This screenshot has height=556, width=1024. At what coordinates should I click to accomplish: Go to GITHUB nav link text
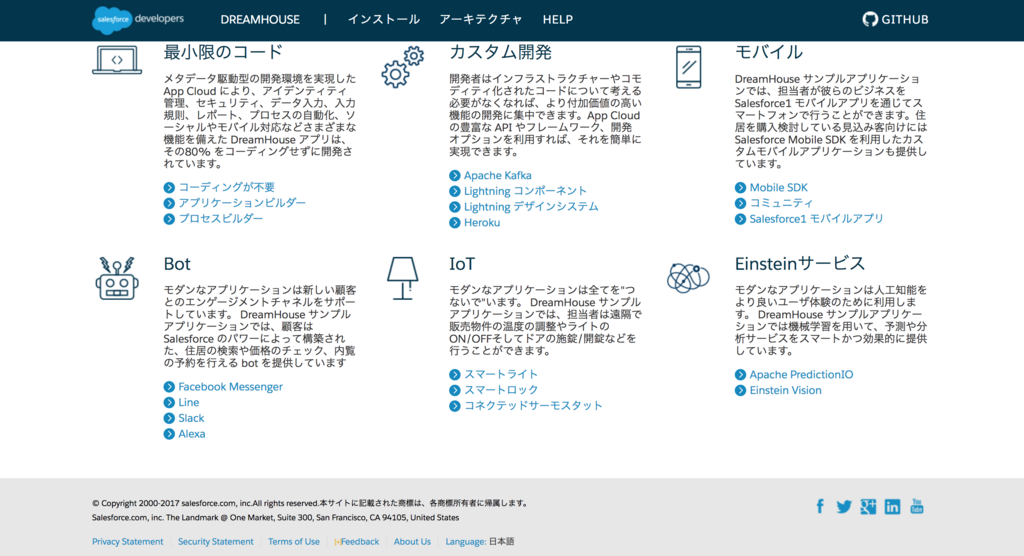[904, 20]
